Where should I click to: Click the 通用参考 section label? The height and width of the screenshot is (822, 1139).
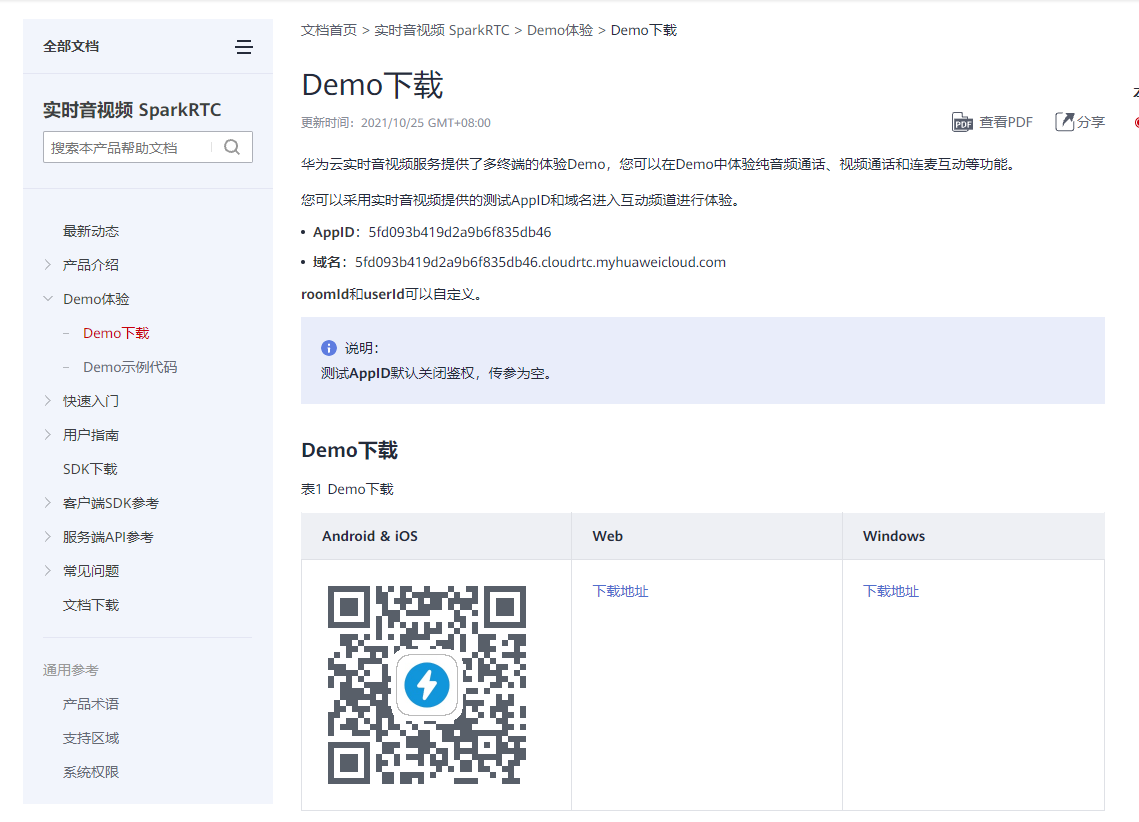coord(70,670)
